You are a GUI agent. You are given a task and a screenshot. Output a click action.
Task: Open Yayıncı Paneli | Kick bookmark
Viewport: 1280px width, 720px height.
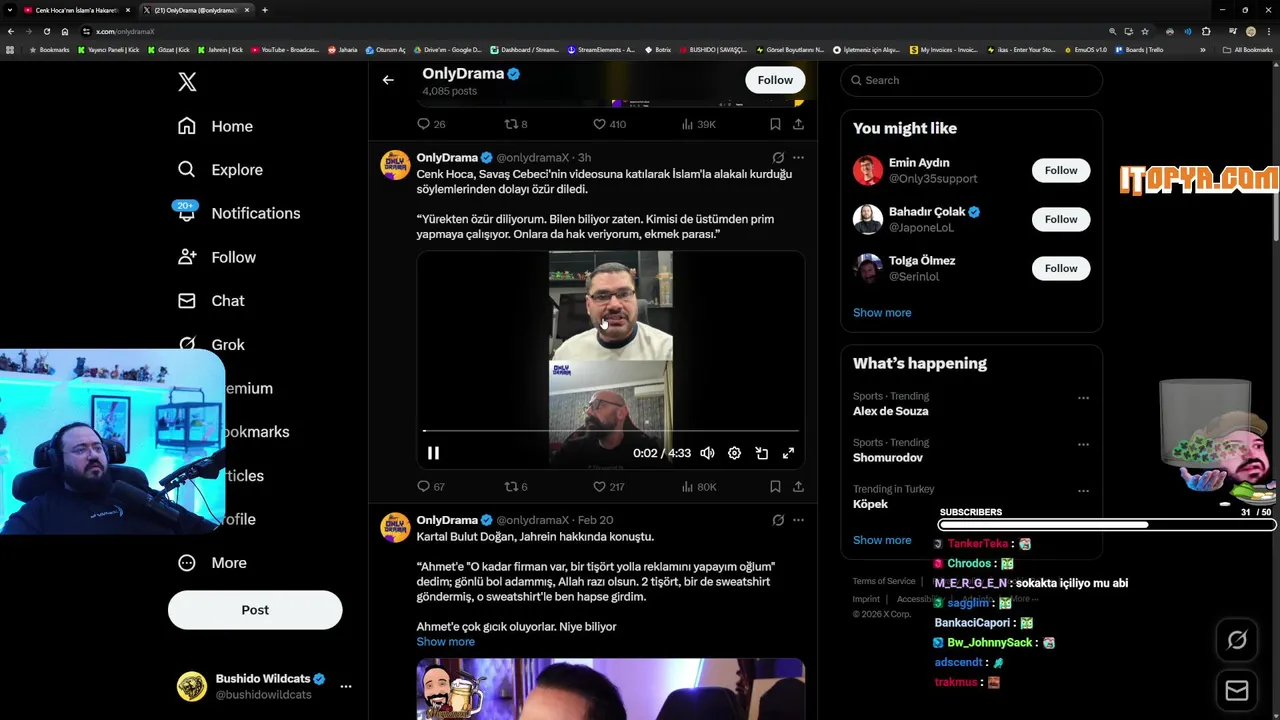pos(109,49)
